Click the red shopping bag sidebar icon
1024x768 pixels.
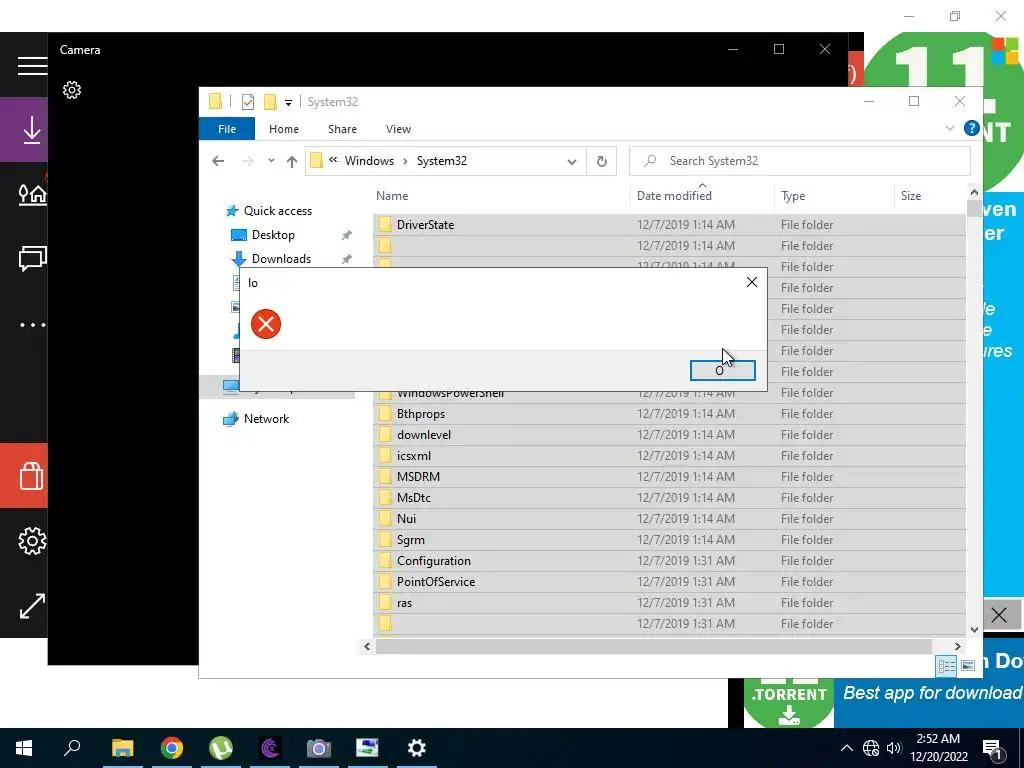[31, 475]
